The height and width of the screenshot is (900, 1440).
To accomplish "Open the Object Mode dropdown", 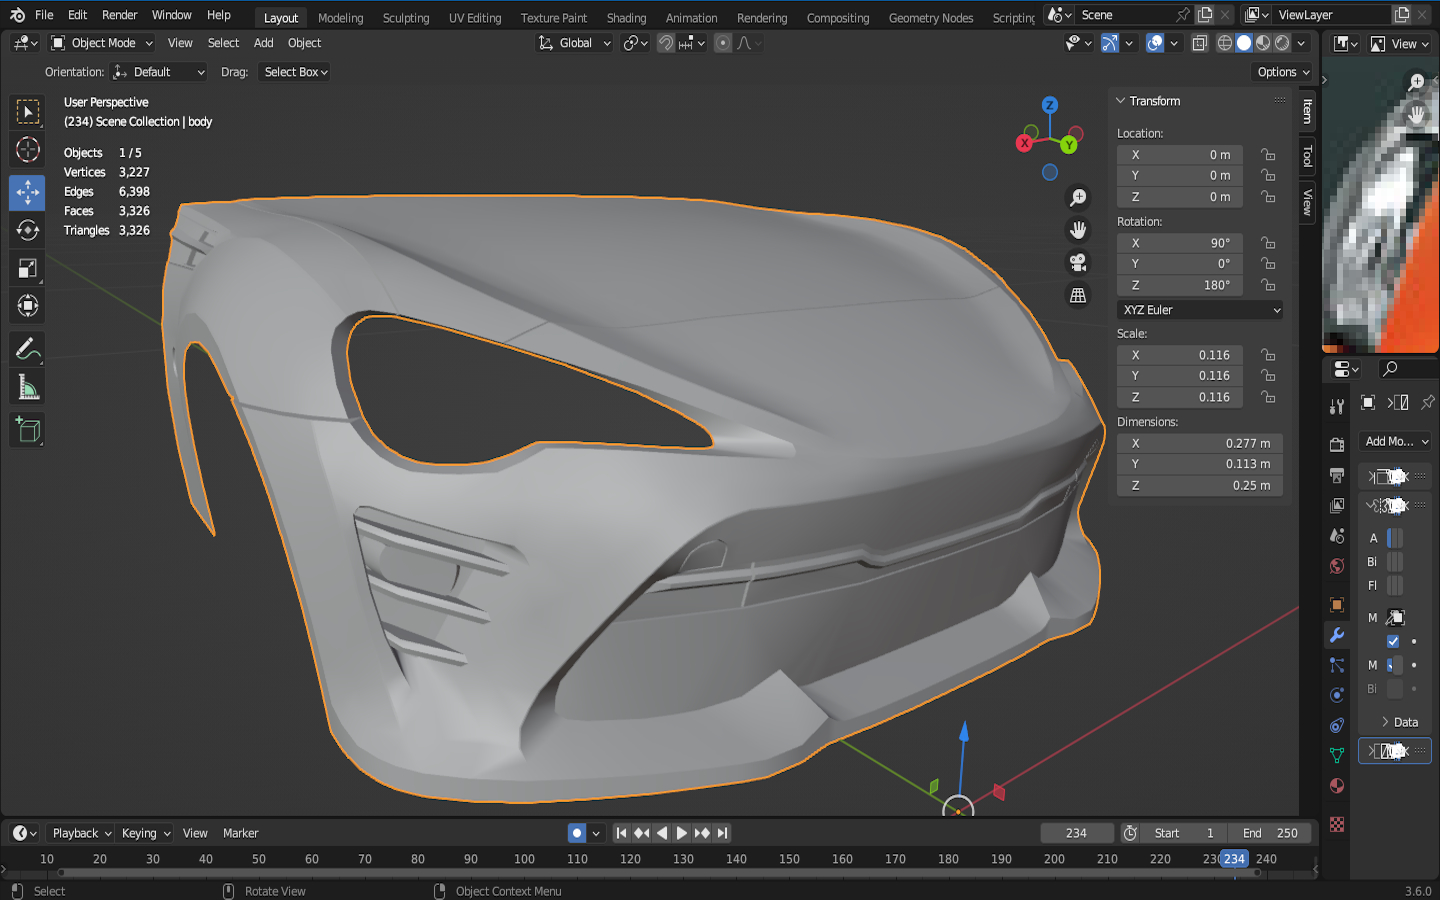I will pyautogui.click(x=102, y=43).
